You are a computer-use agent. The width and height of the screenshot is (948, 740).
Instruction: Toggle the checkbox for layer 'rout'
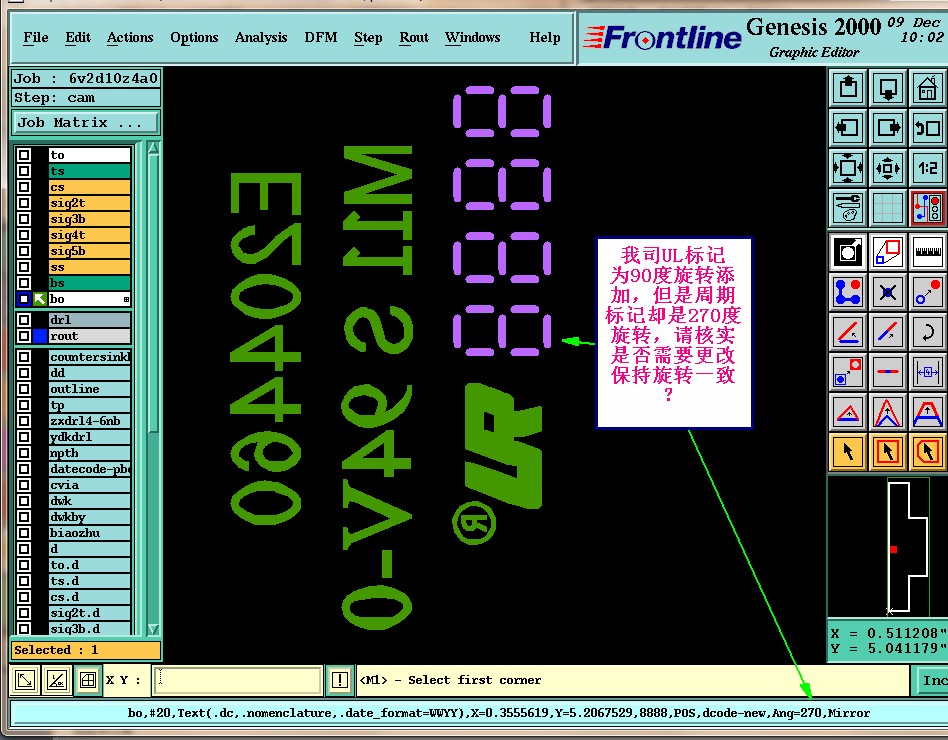(x=24, y=336)
